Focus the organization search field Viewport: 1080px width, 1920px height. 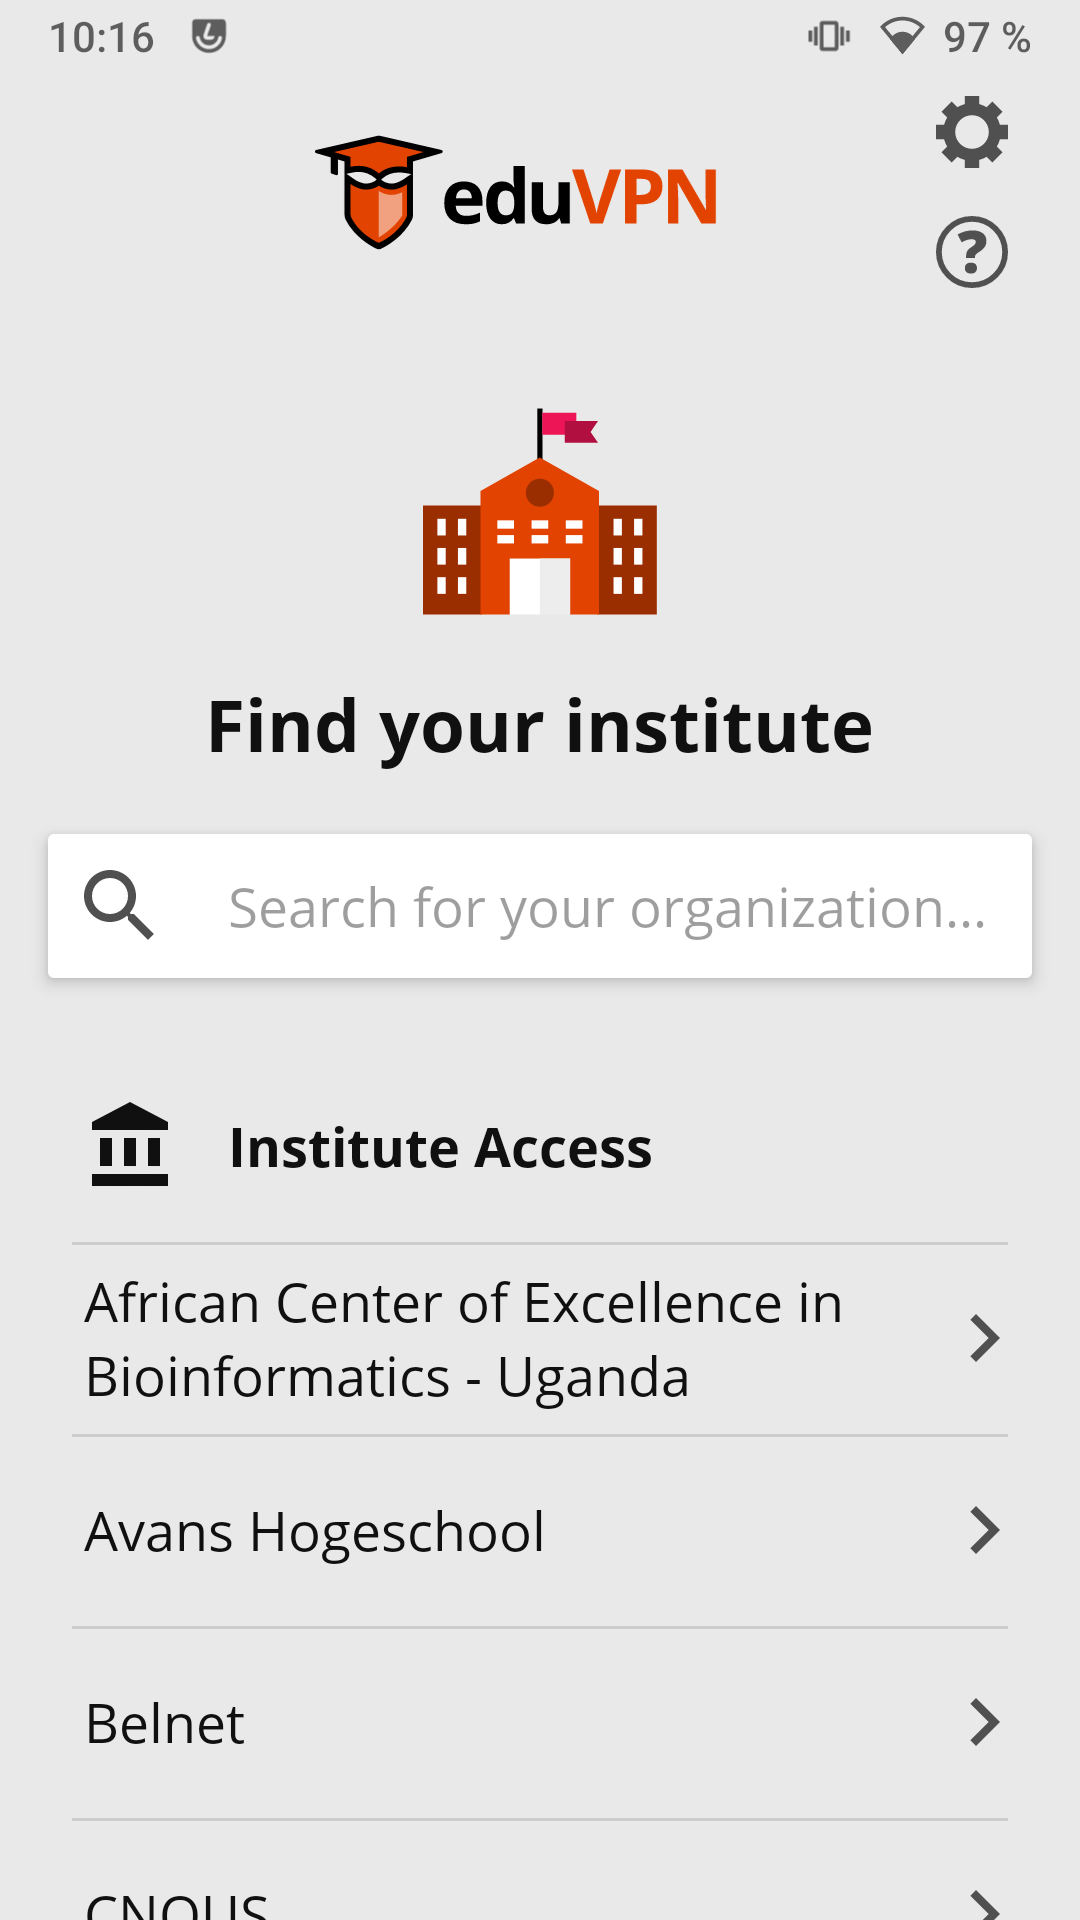click(x=606, y=907)
